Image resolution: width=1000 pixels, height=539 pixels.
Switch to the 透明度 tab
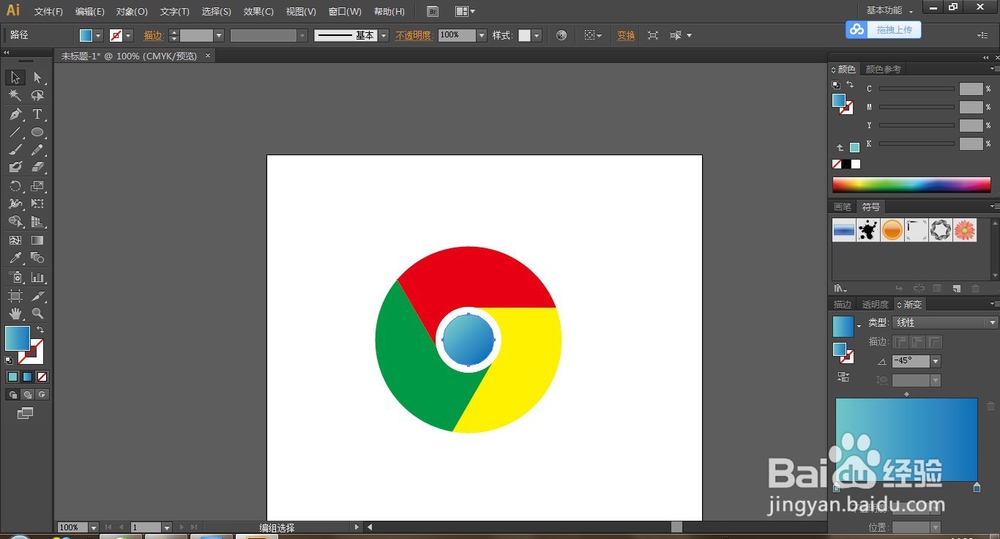click(x=875, y=304)
